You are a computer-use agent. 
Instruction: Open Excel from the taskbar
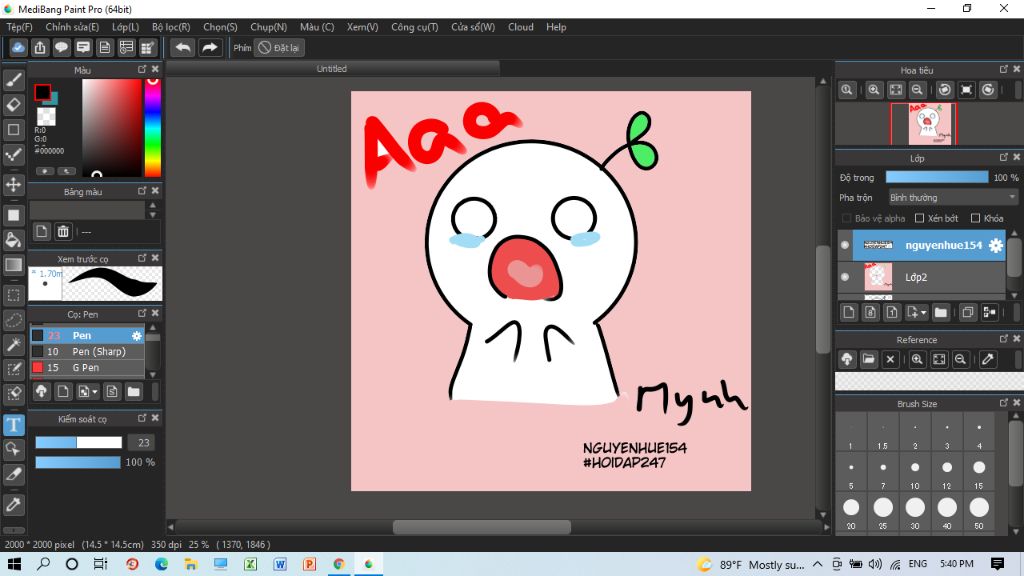tap(250, 564)
